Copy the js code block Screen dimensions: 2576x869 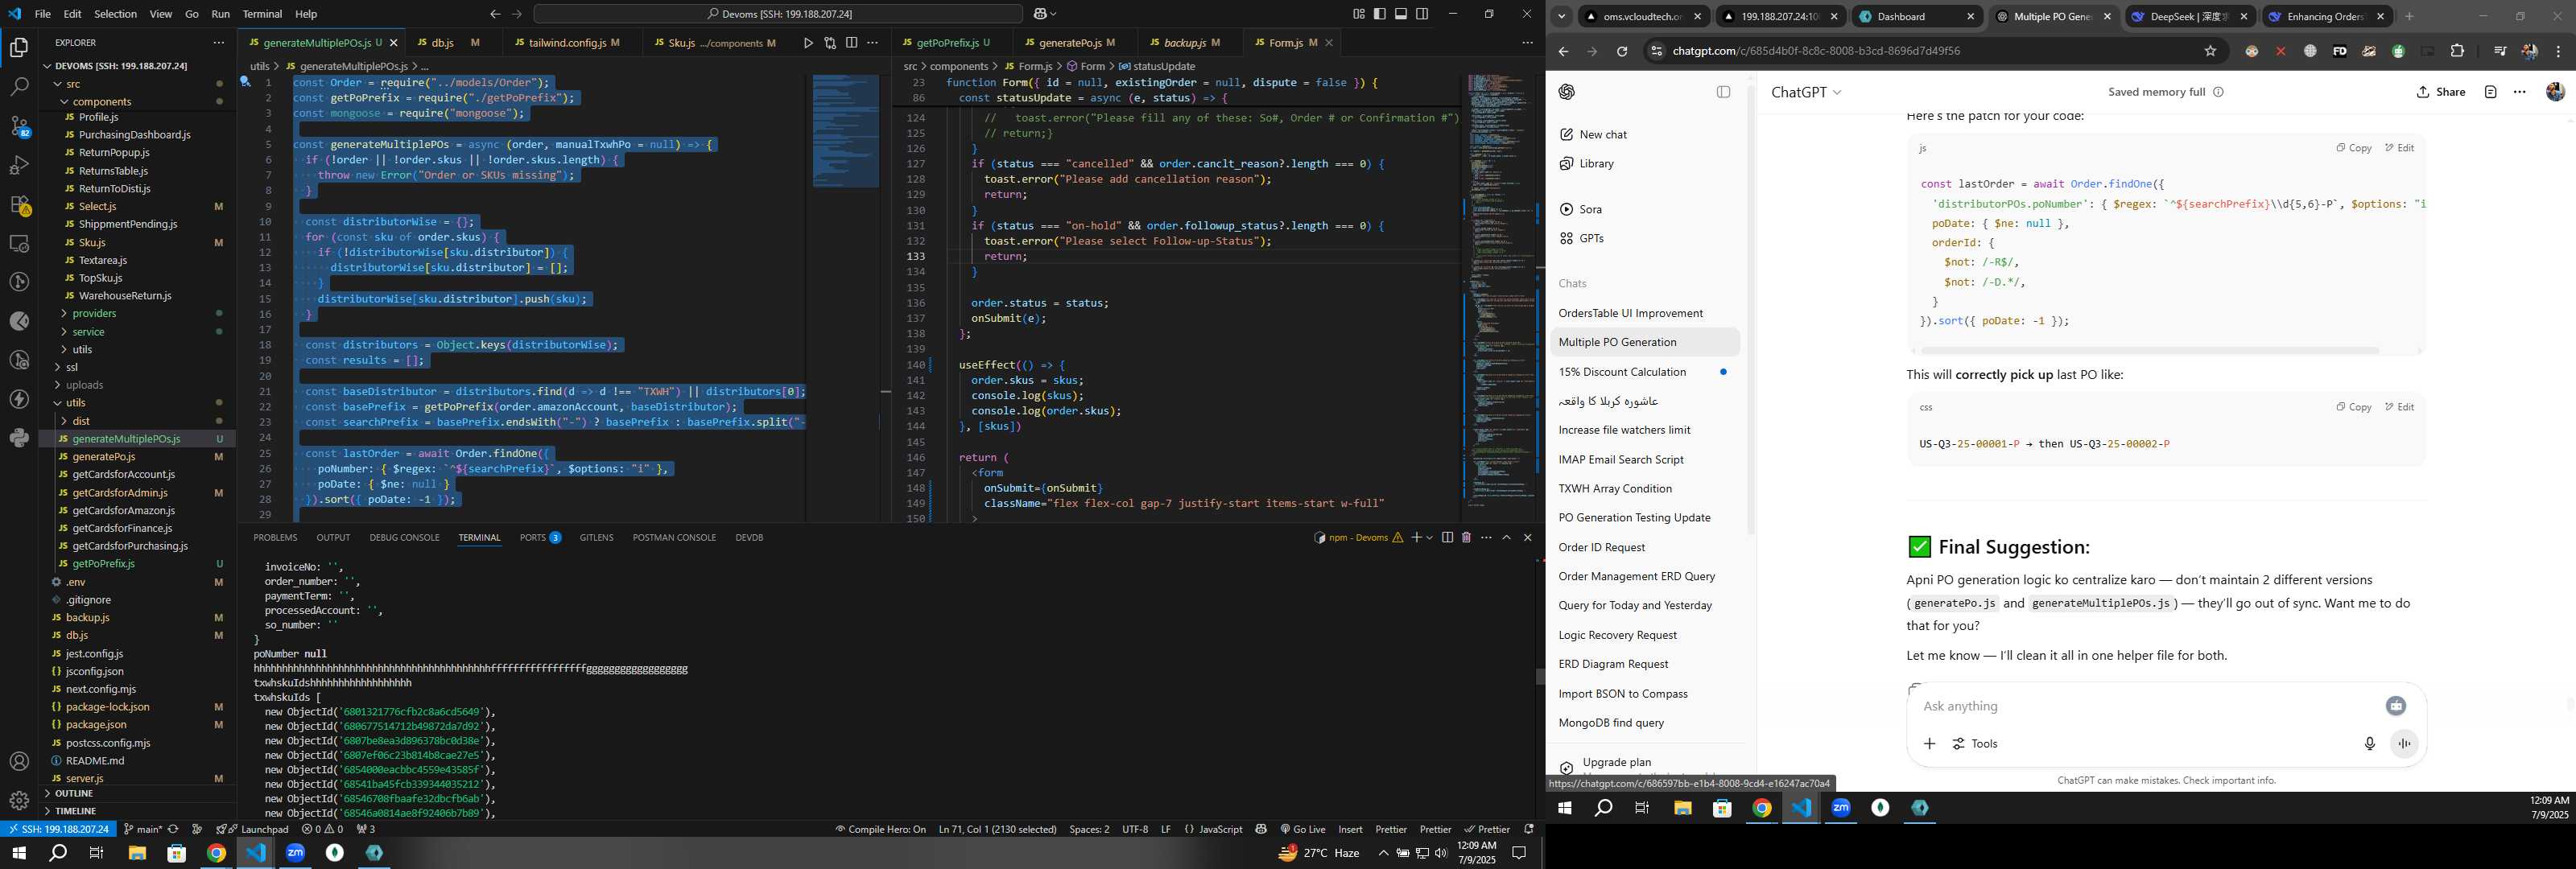[2354, 148]
